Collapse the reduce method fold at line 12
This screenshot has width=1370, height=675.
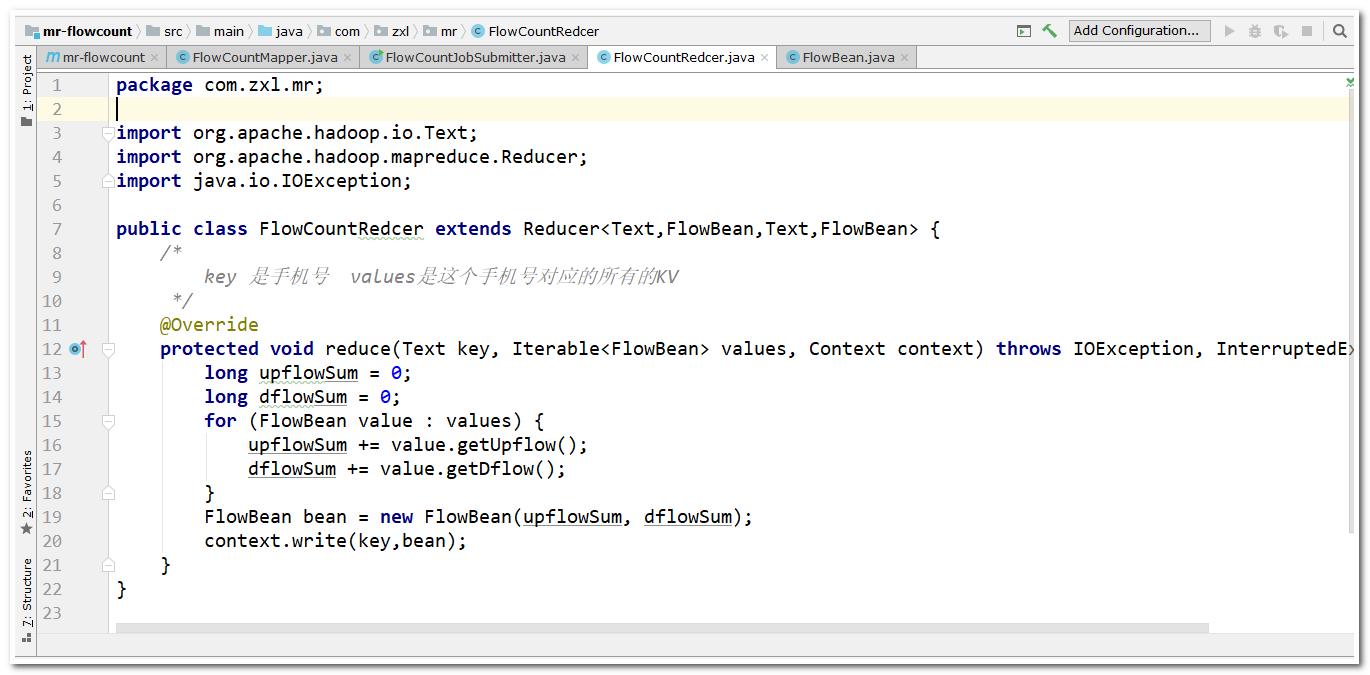108,349
